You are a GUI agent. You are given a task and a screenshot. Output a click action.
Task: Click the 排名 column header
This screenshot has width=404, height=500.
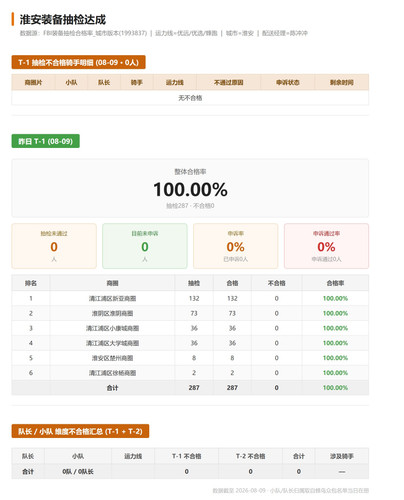(31, 283)
